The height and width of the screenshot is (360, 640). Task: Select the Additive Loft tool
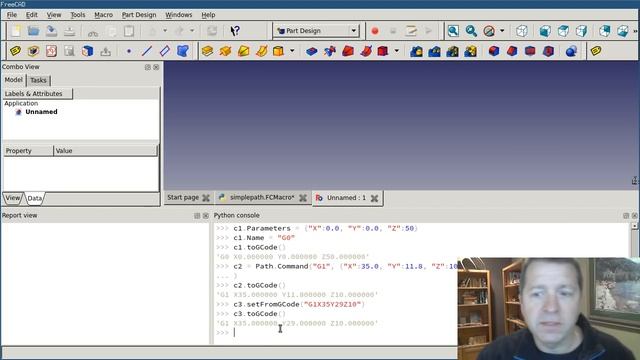pos(243,51)
